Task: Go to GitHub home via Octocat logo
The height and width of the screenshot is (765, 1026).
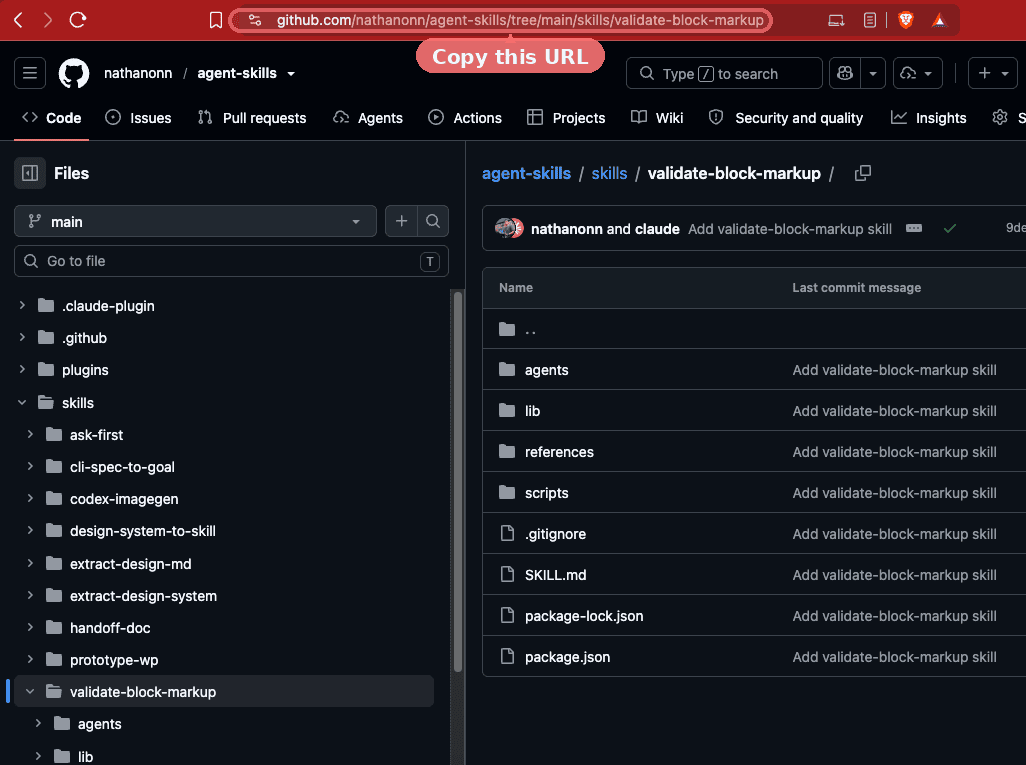Action: (x=74, y=73)
